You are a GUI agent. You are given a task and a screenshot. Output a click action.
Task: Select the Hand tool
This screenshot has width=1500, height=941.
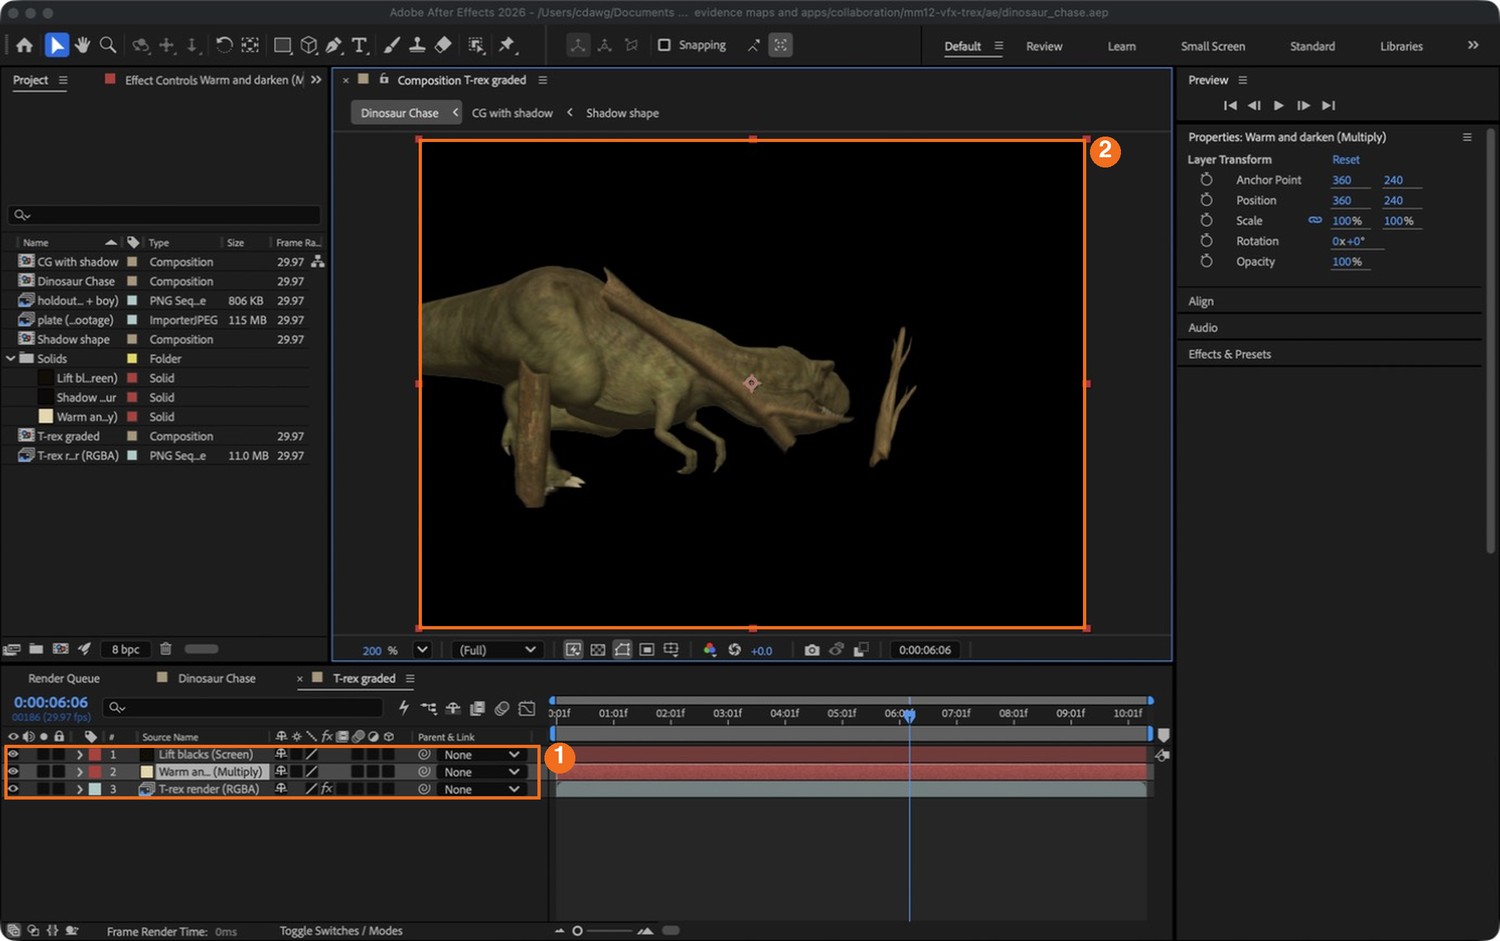(x=82, y=45)
